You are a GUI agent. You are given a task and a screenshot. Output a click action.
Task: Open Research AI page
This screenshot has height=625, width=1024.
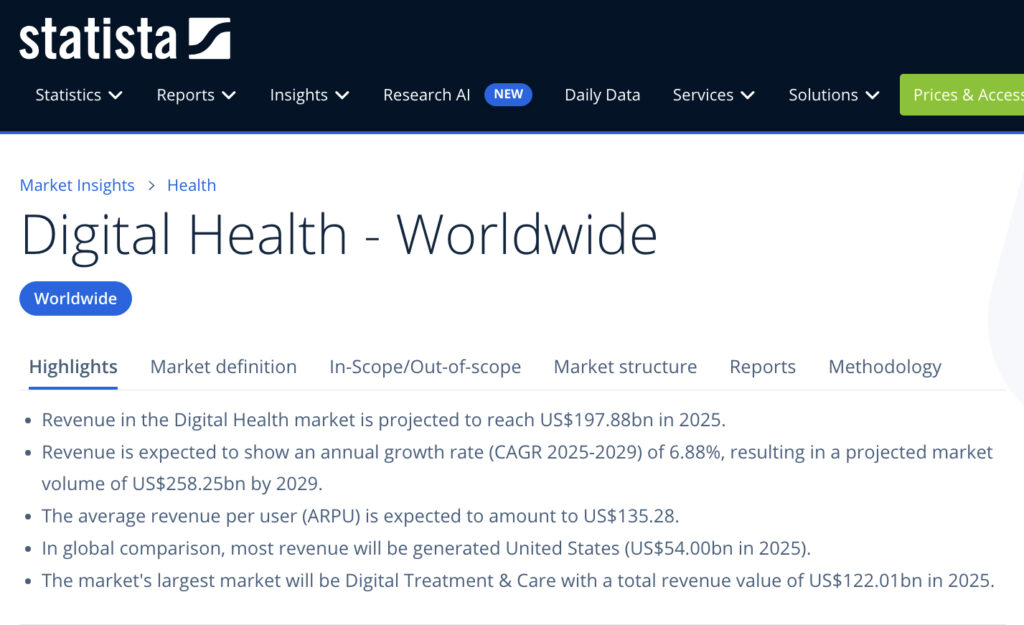click(426, 95)
